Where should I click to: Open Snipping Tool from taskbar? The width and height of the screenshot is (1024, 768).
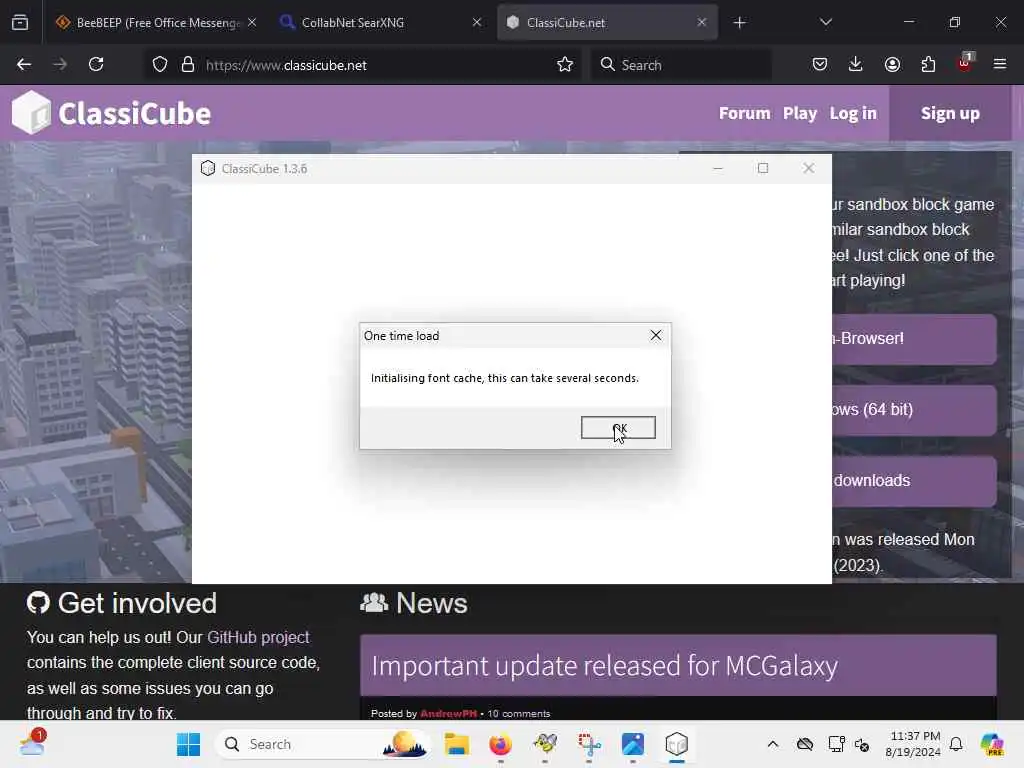point(588,744)
